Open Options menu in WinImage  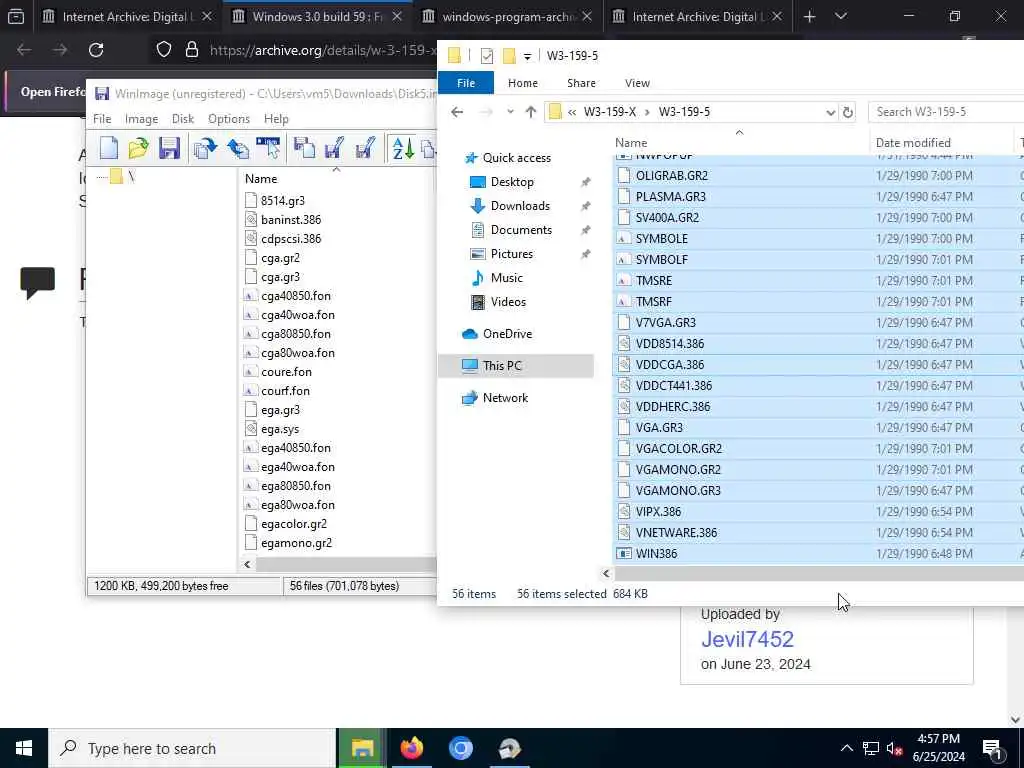click(x=229, y=119)
